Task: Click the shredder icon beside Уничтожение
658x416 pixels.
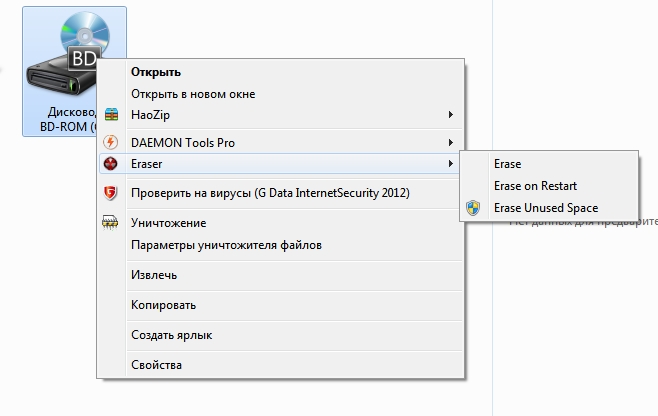Action: pos(111,223)
